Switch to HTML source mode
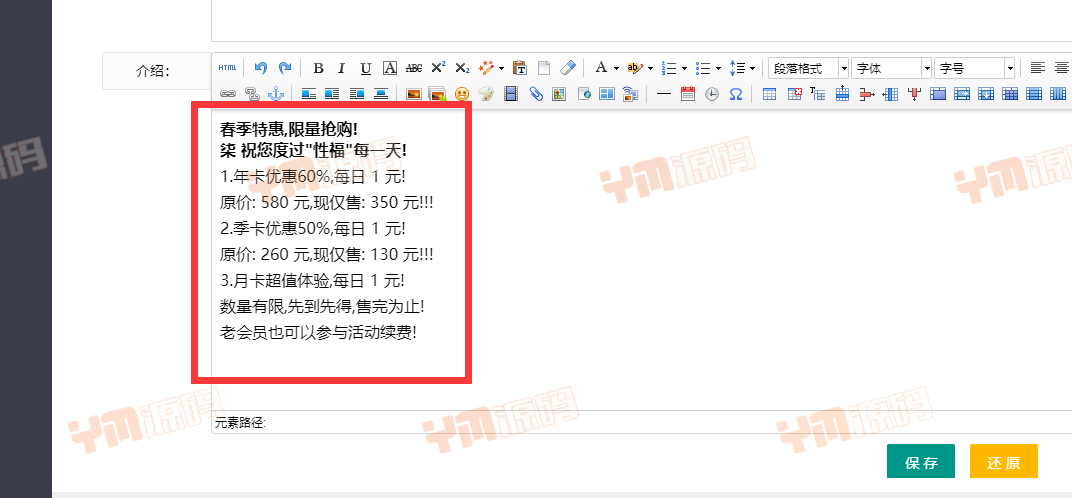 (x=227, y=68)
